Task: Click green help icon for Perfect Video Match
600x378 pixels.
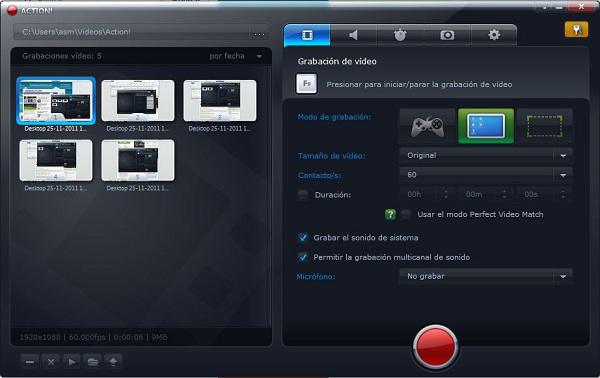Action: [390, 214]
